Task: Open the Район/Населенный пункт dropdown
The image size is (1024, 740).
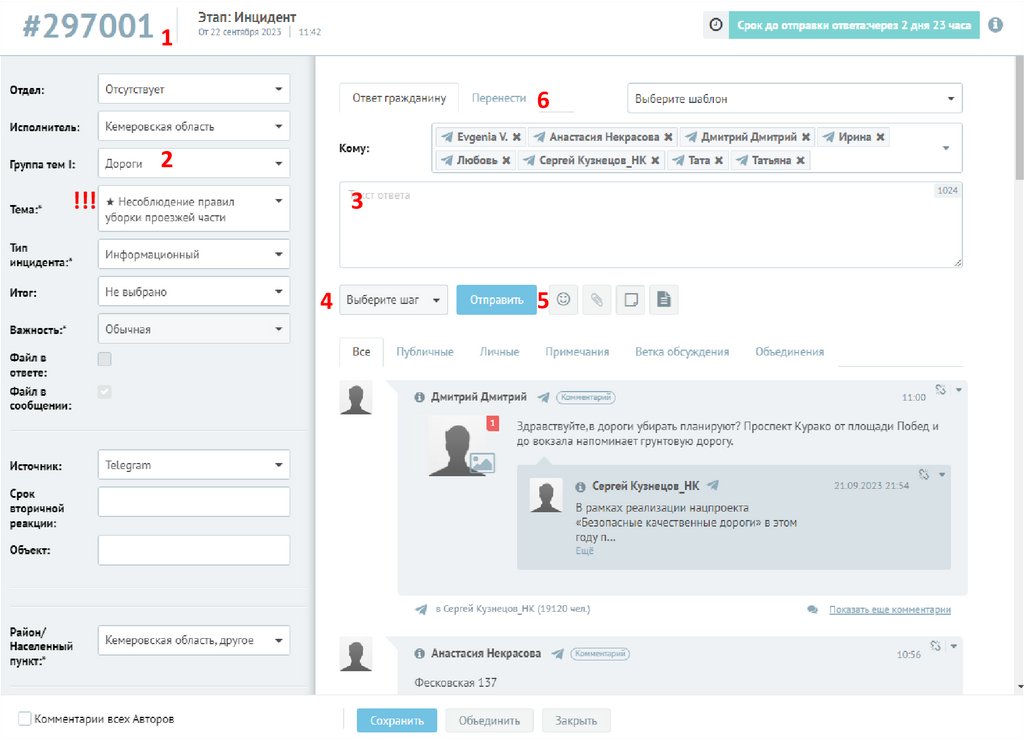Action: coord(194,640)
